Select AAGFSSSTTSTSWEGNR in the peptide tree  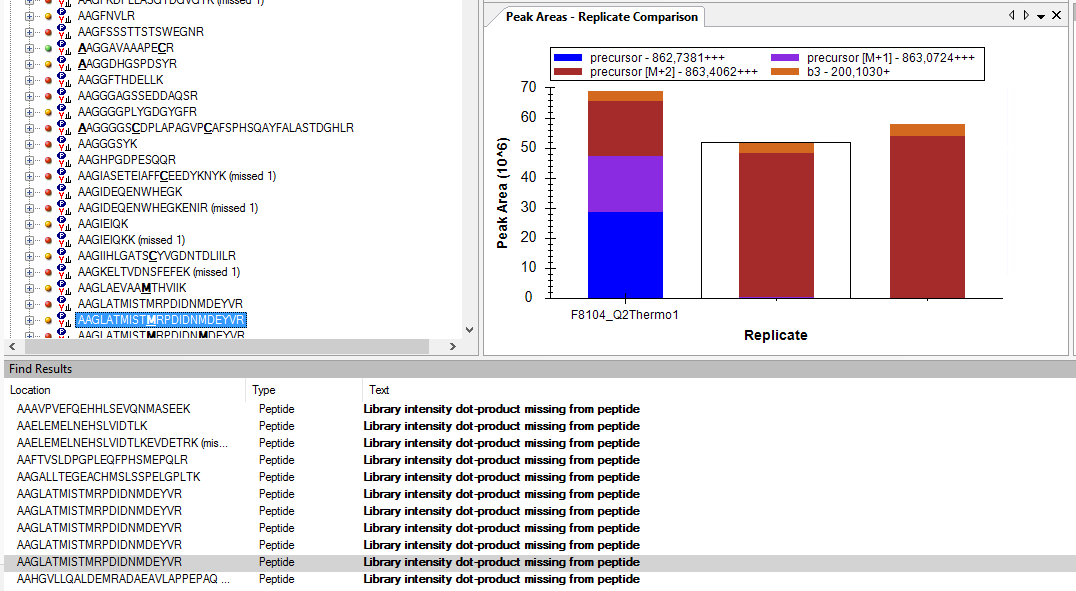(x=140, y=32)
